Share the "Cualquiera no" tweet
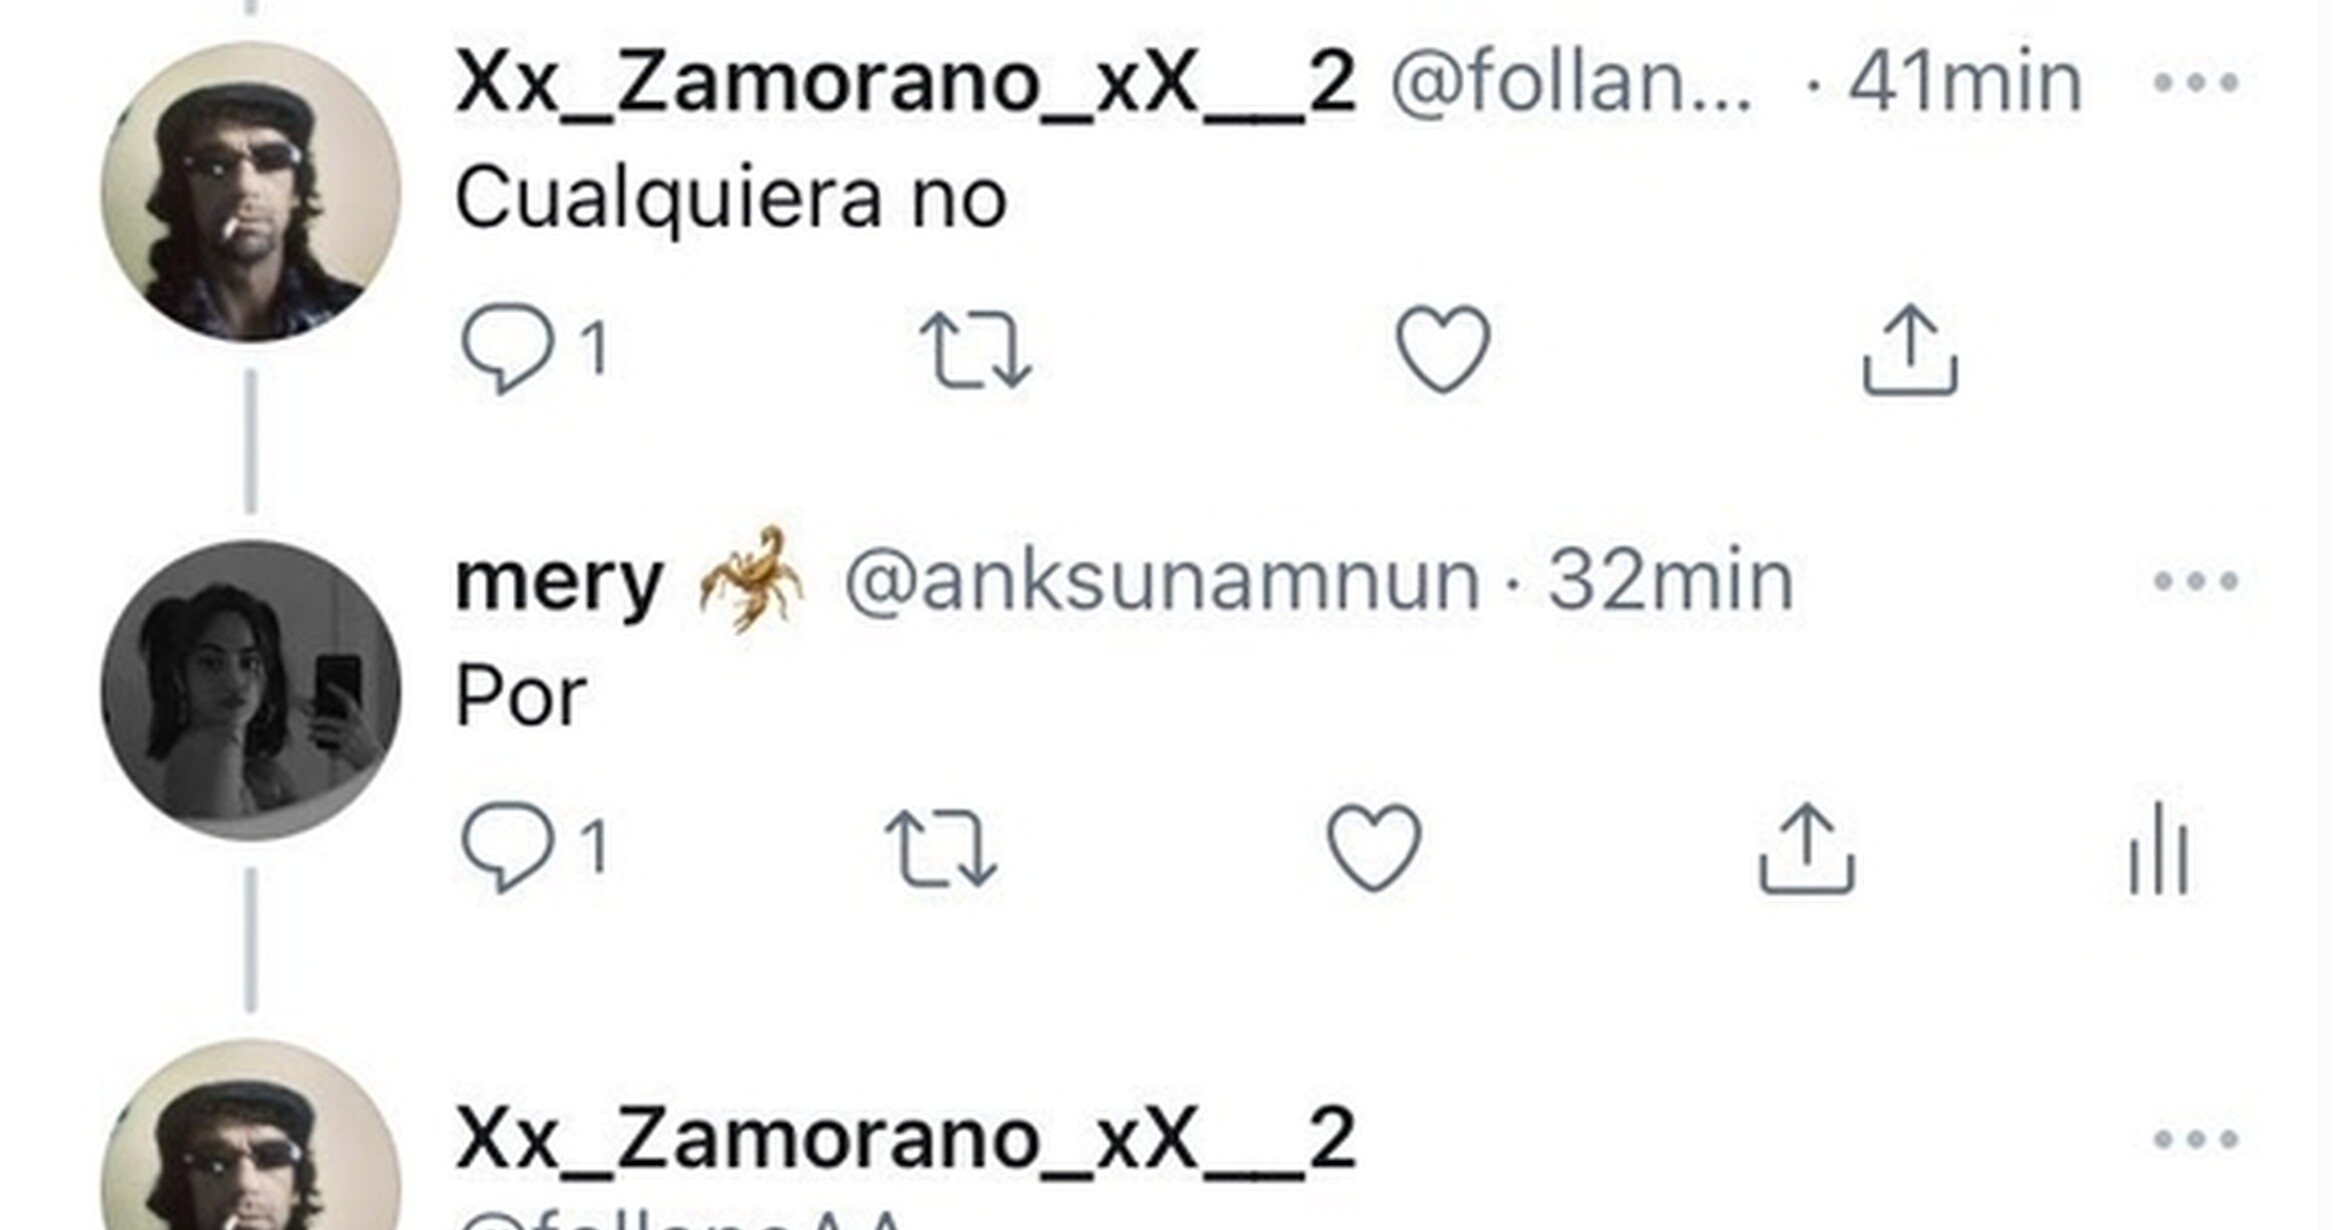This screenshot has width=2350, height=1230. 1910,350
